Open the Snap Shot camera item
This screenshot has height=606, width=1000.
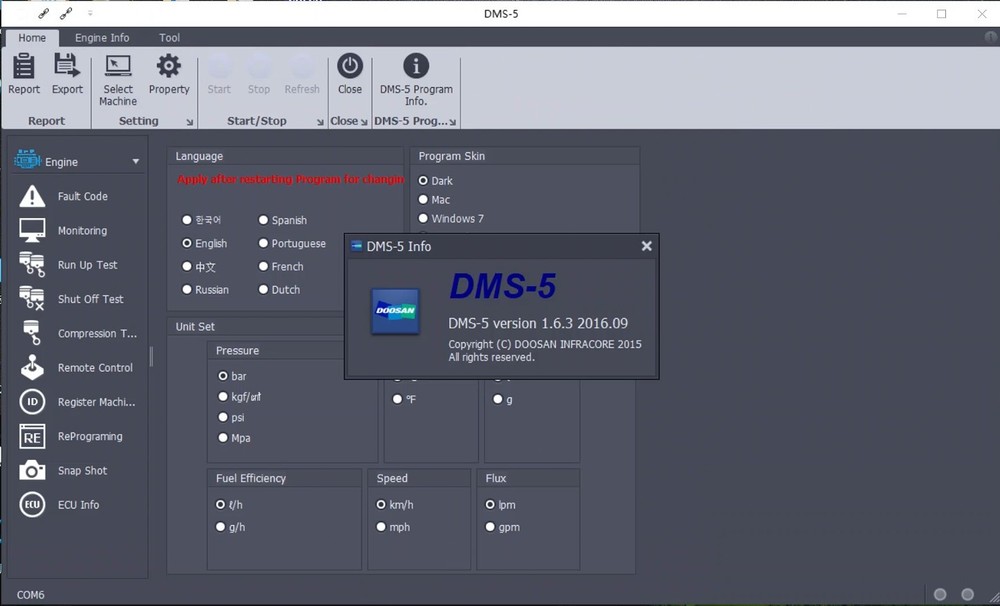point(81,471)
